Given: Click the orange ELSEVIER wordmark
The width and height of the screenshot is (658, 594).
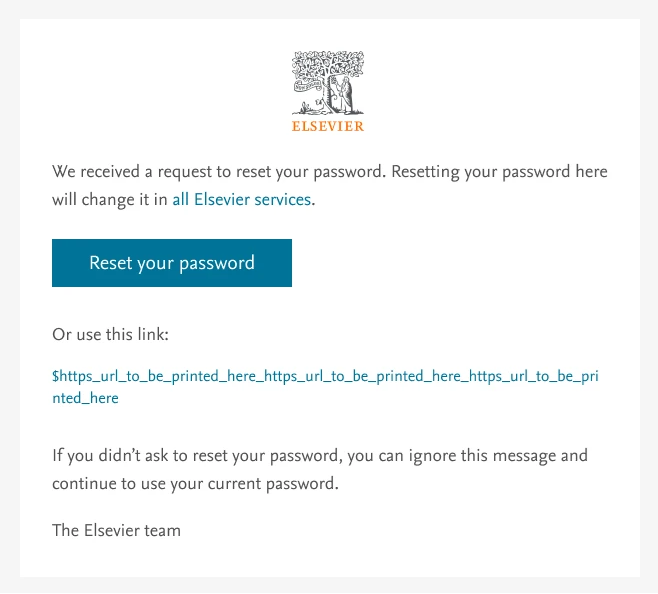Looking at the screenshot, I should pyautogui.click(x=328, y=127).
